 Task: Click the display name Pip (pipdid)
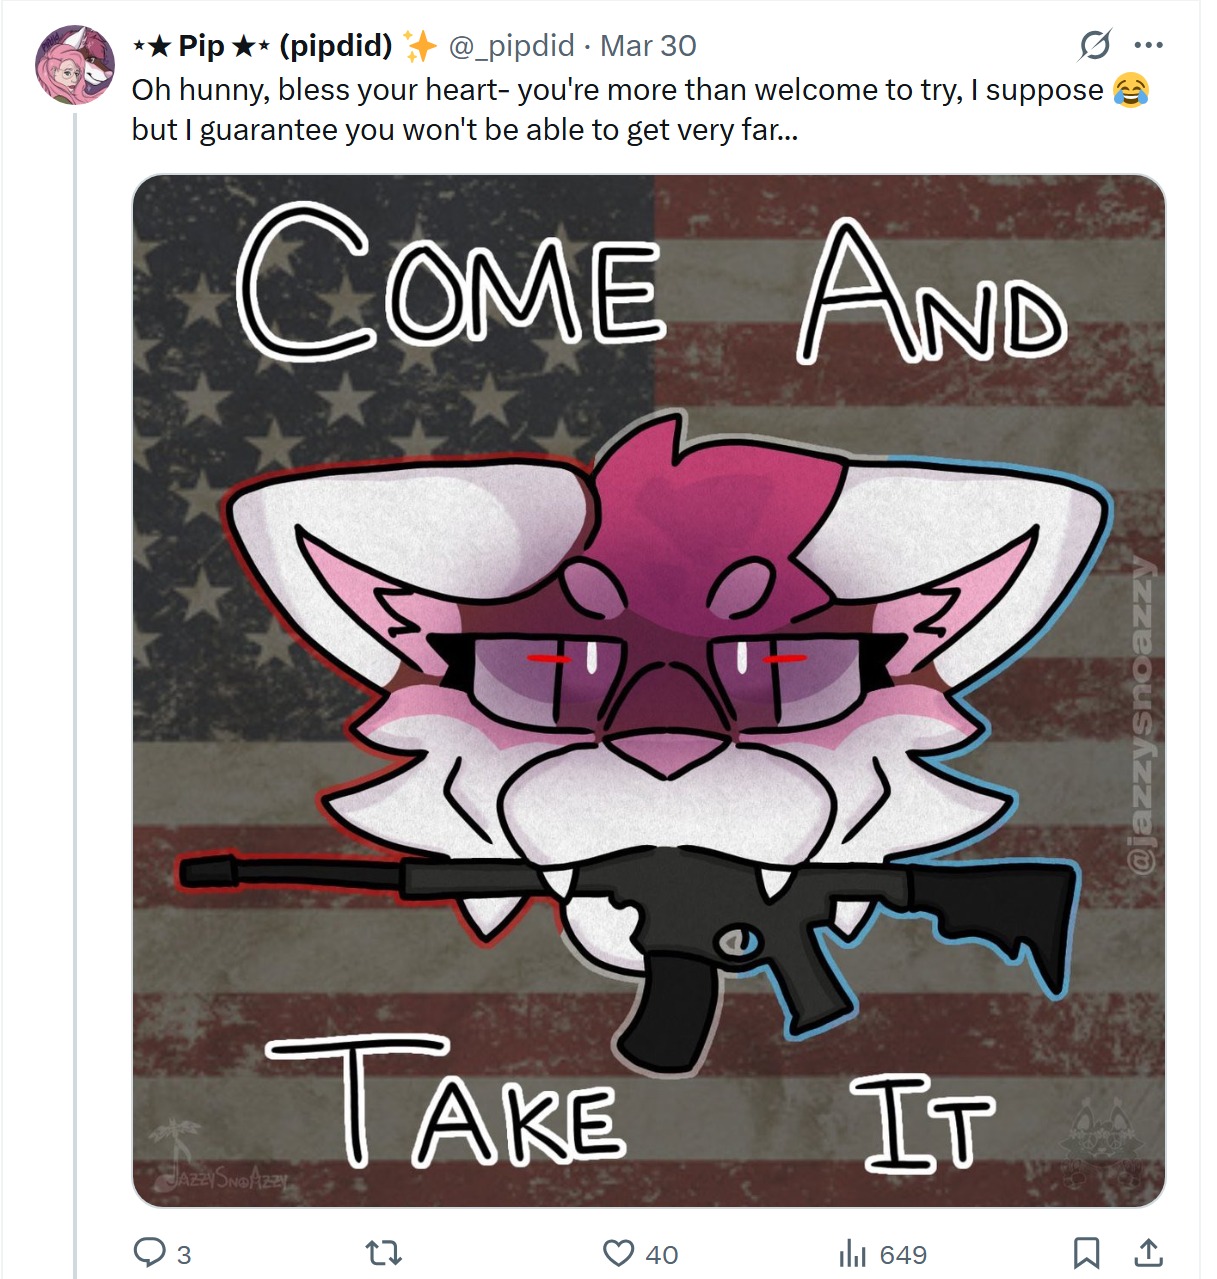pyautogui.click(x=265, y=46)
